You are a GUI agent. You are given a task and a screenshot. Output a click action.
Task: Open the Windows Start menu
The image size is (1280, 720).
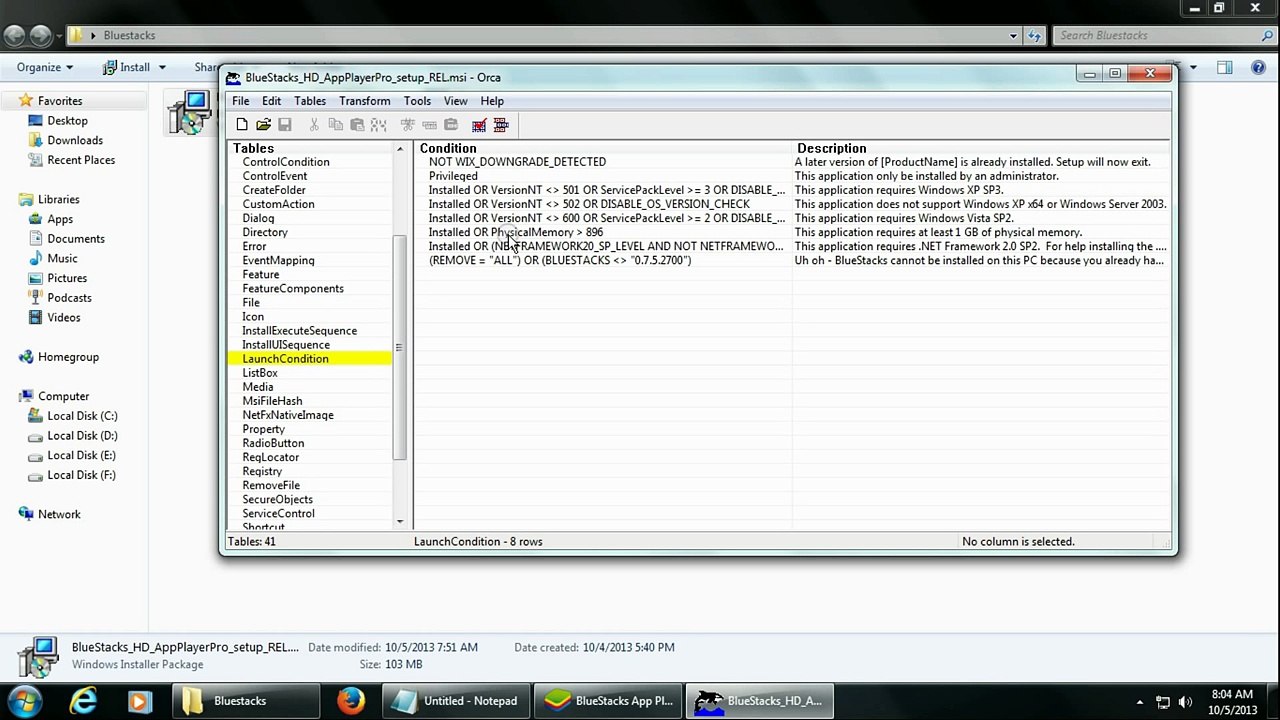24,700
